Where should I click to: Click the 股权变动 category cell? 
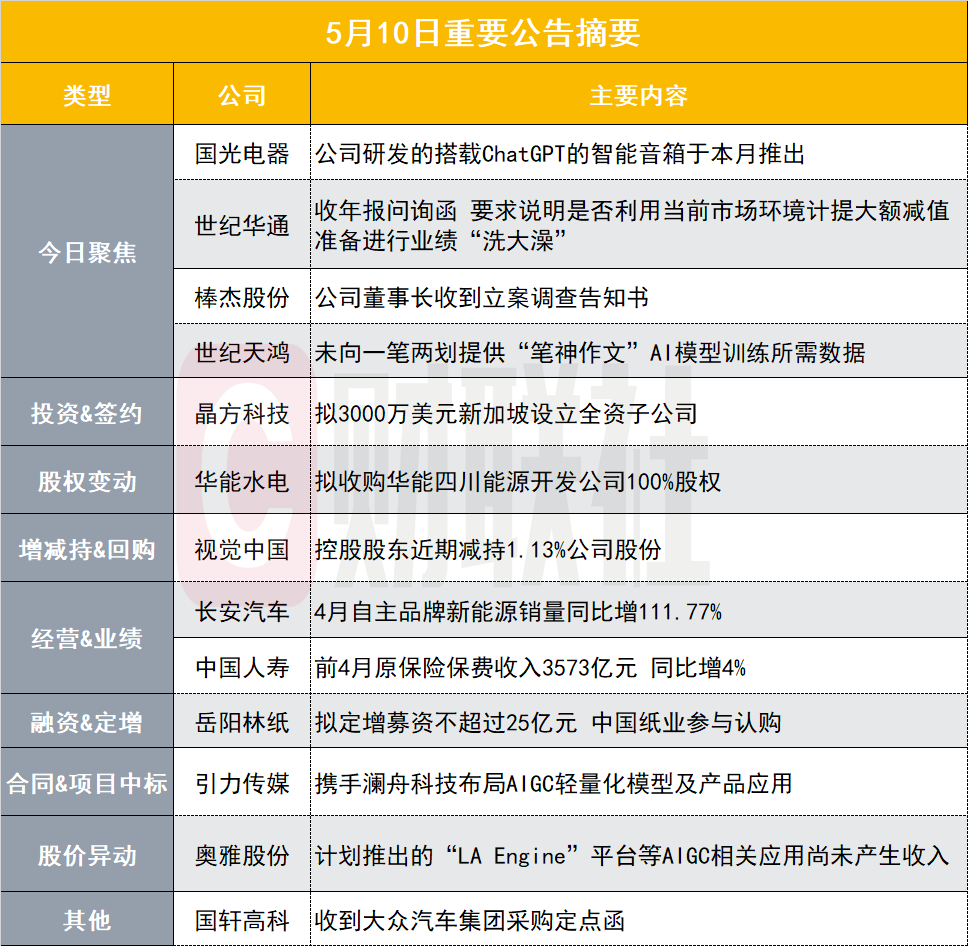(x=87, y=480)
